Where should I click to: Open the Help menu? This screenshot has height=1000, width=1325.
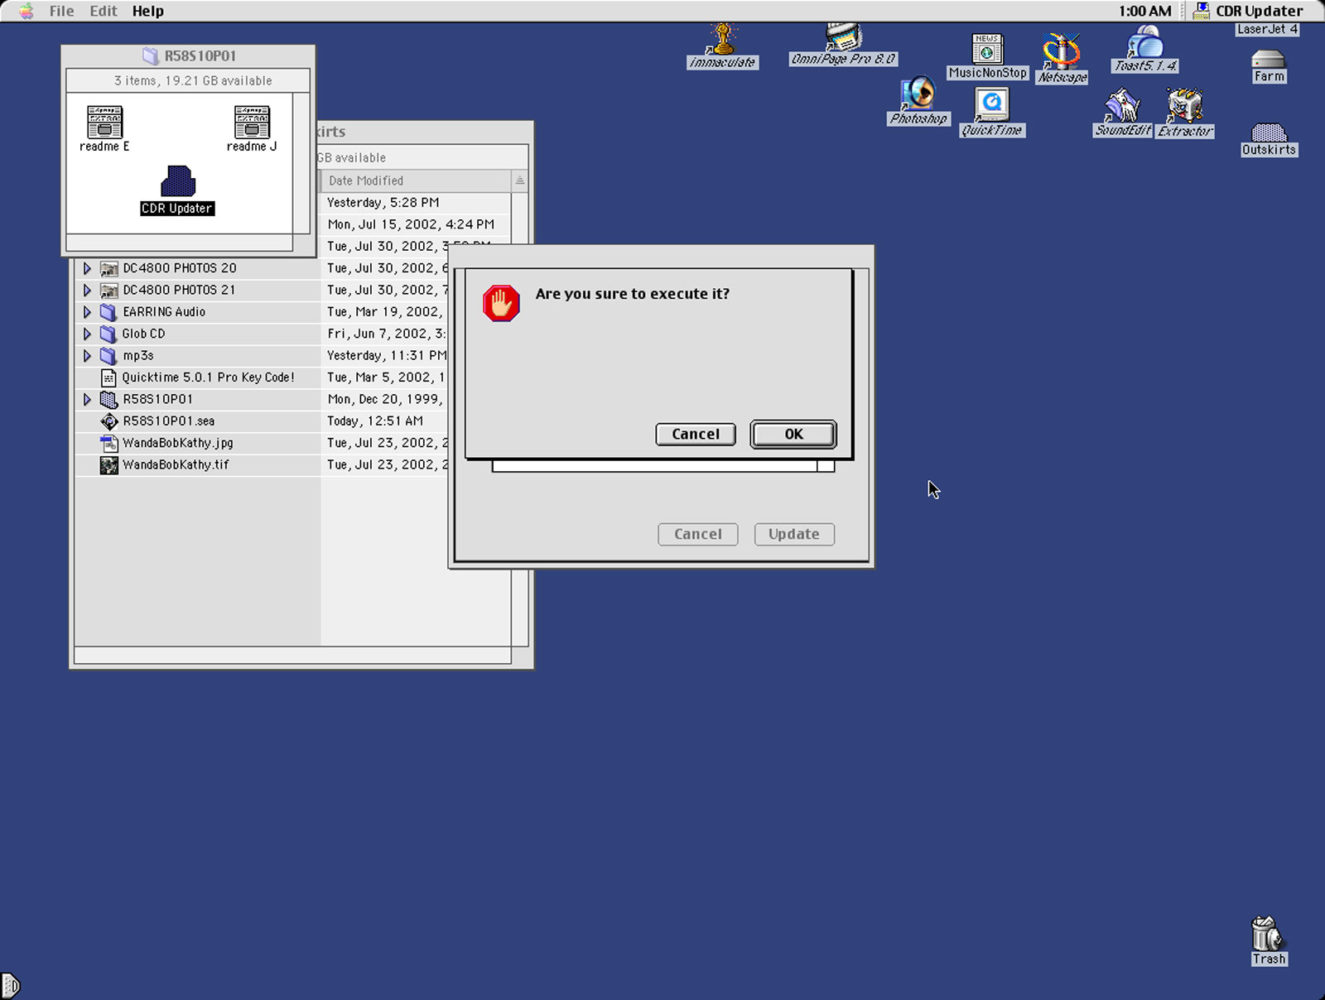(x=147, y=11)
